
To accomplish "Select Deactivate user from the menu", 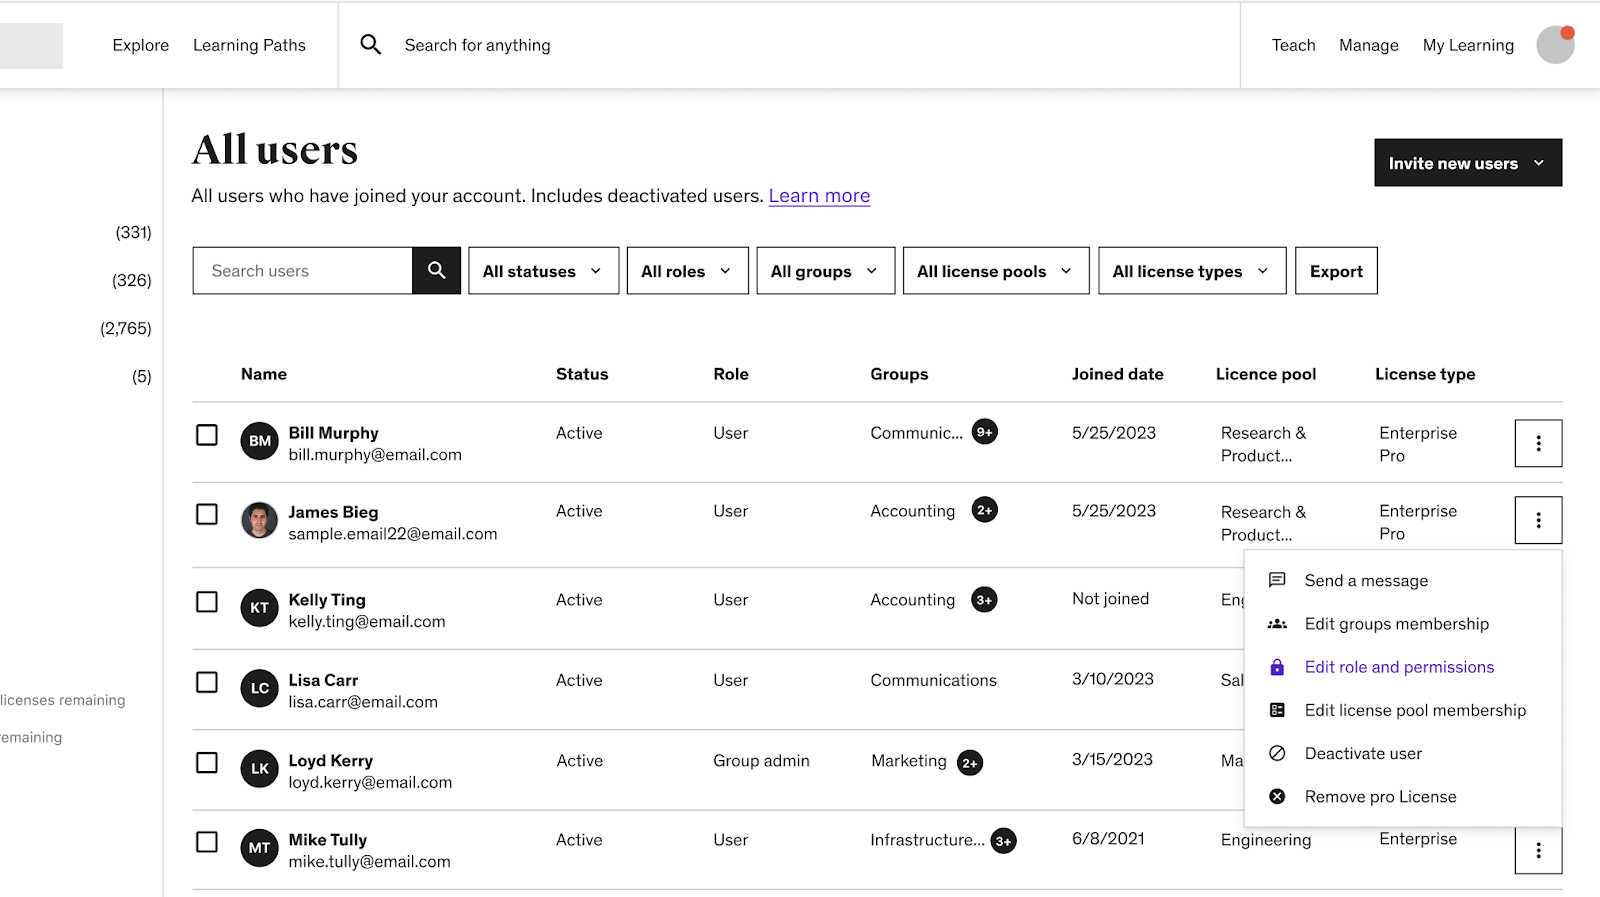I will tap(1362, 754).
